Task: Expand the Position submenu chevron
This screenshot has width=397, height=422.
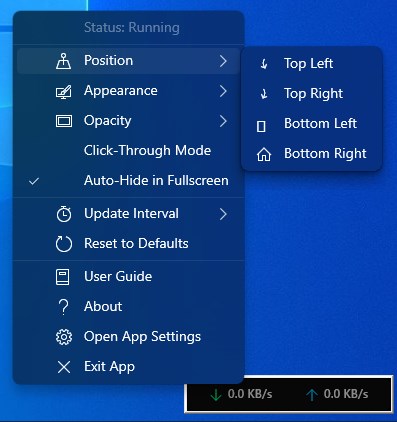Action: coord(223,61)
